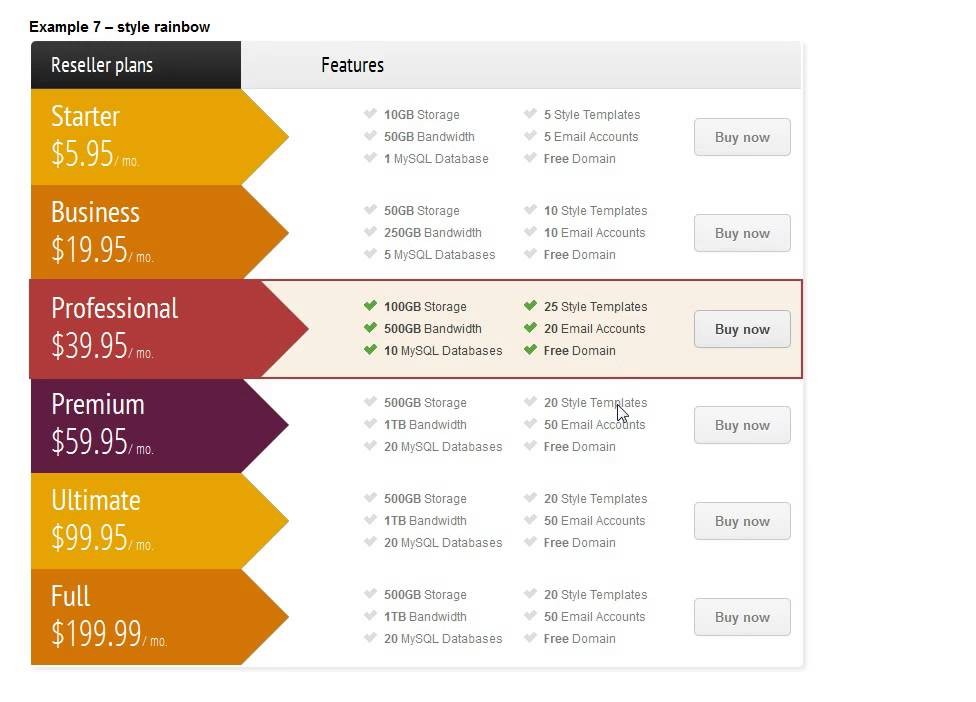Click the Buy now button for Business plan

click(742, 233)
